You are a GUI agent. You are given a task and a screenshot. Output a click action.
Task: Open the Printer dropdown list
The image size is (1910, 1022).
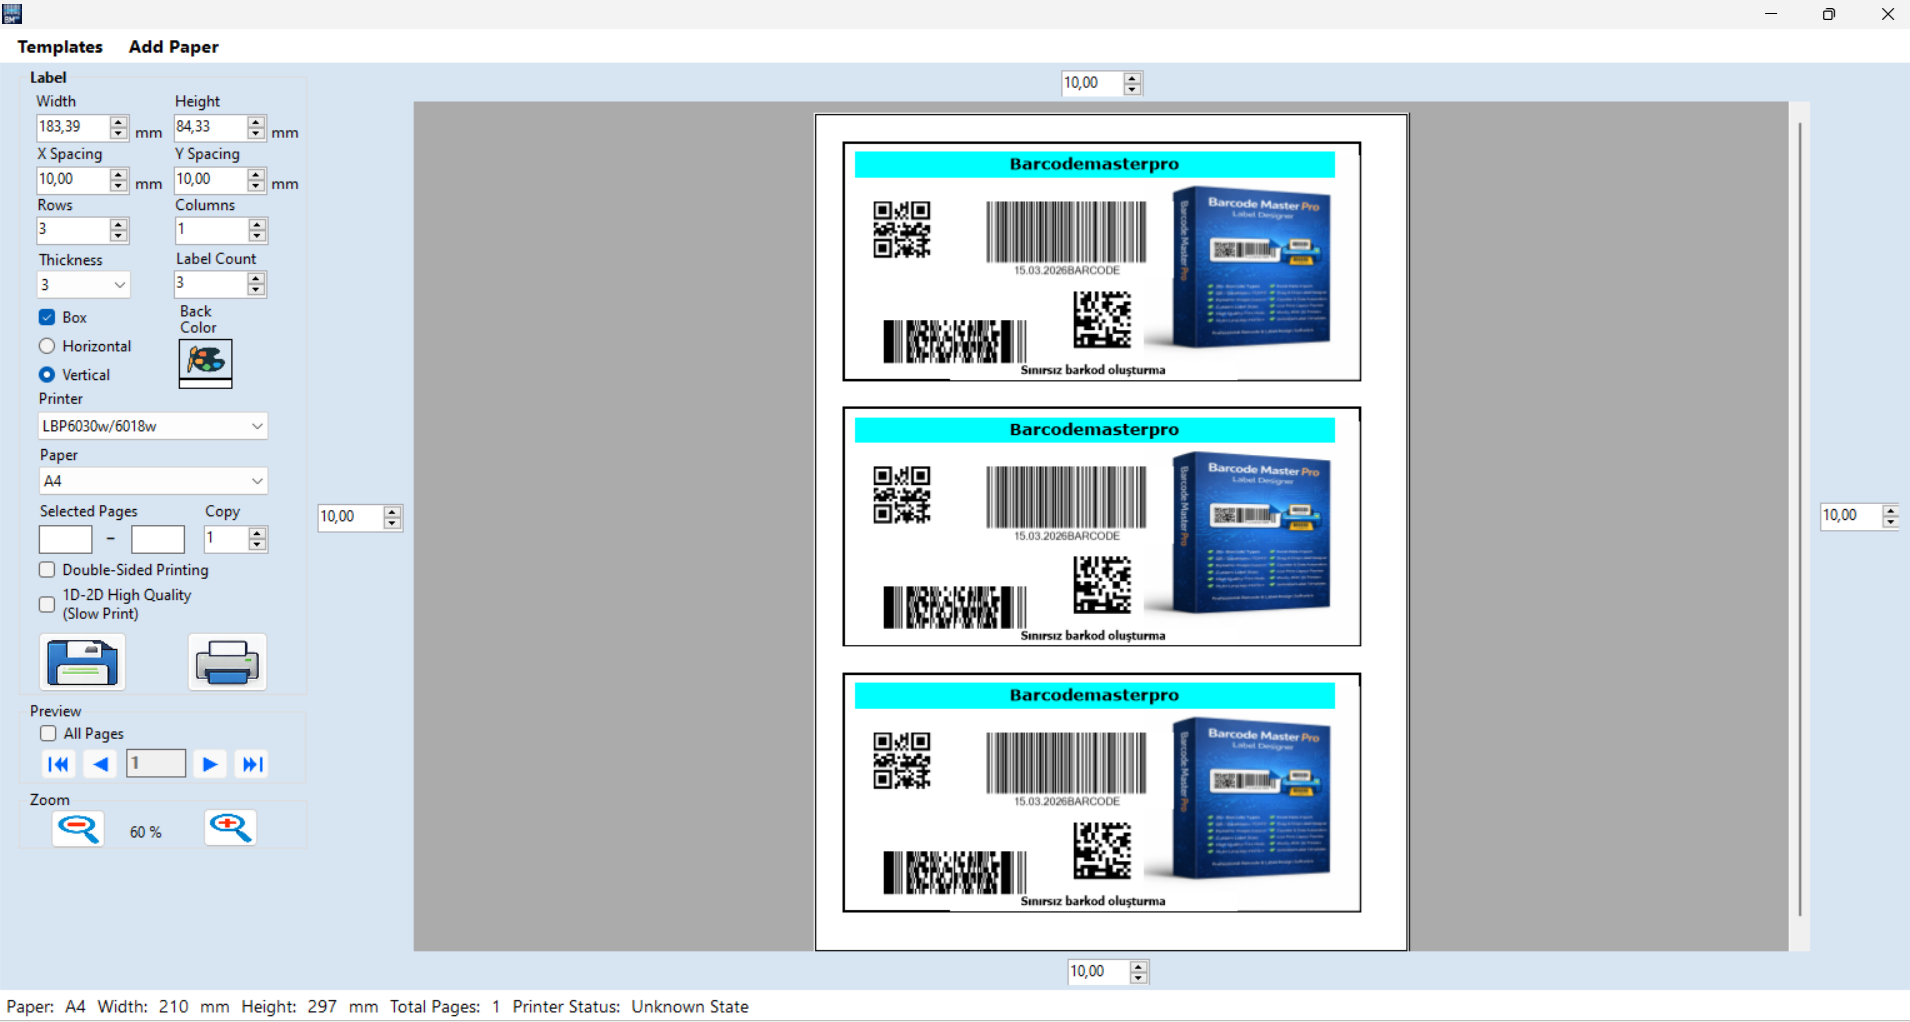tap(153, 426)
